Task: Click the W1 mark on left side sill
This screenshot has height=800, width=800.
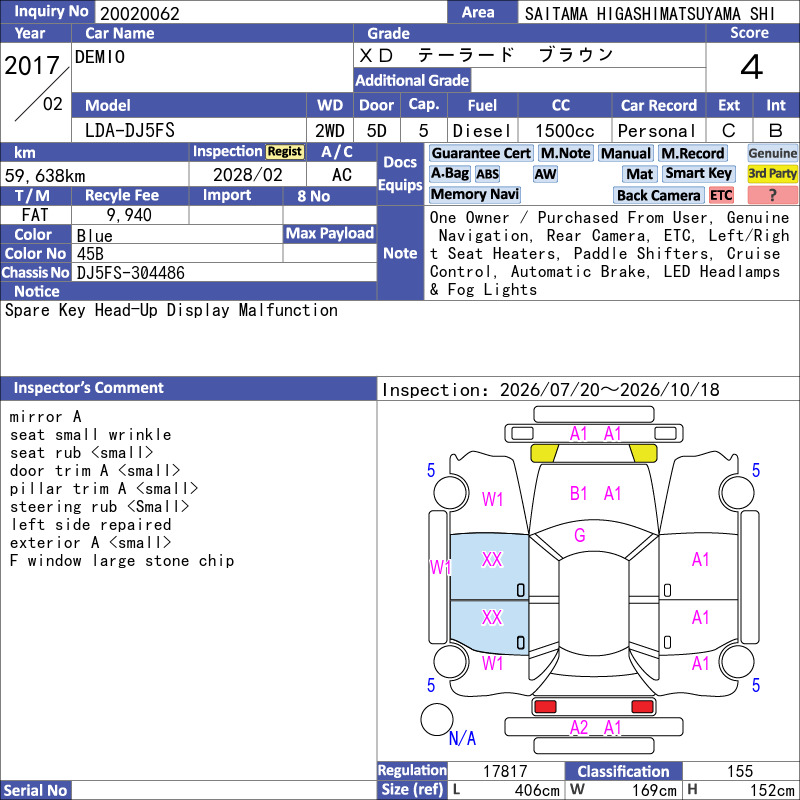Action: 440,567
